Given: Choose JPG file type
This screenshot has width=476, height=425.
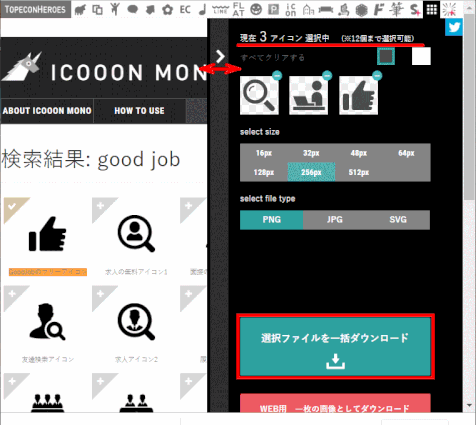Looking at the screenshot, I should pyautogui.click(x=335, y=220).
